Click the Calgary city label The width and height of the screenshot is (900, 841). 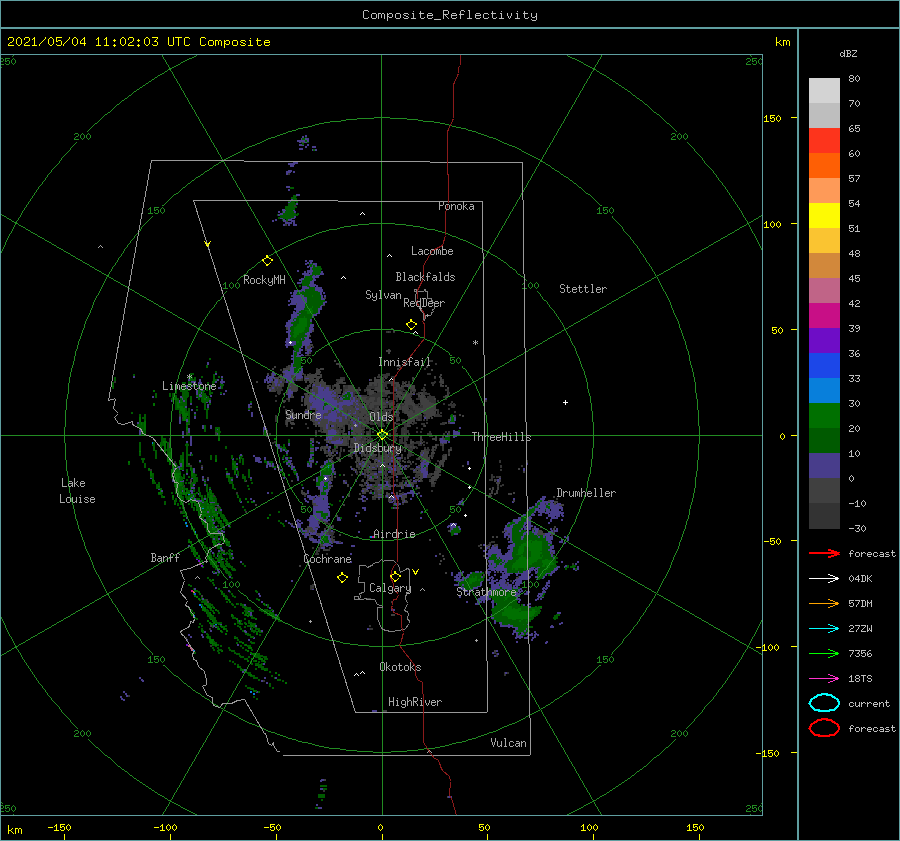click(x=390, y=588)
